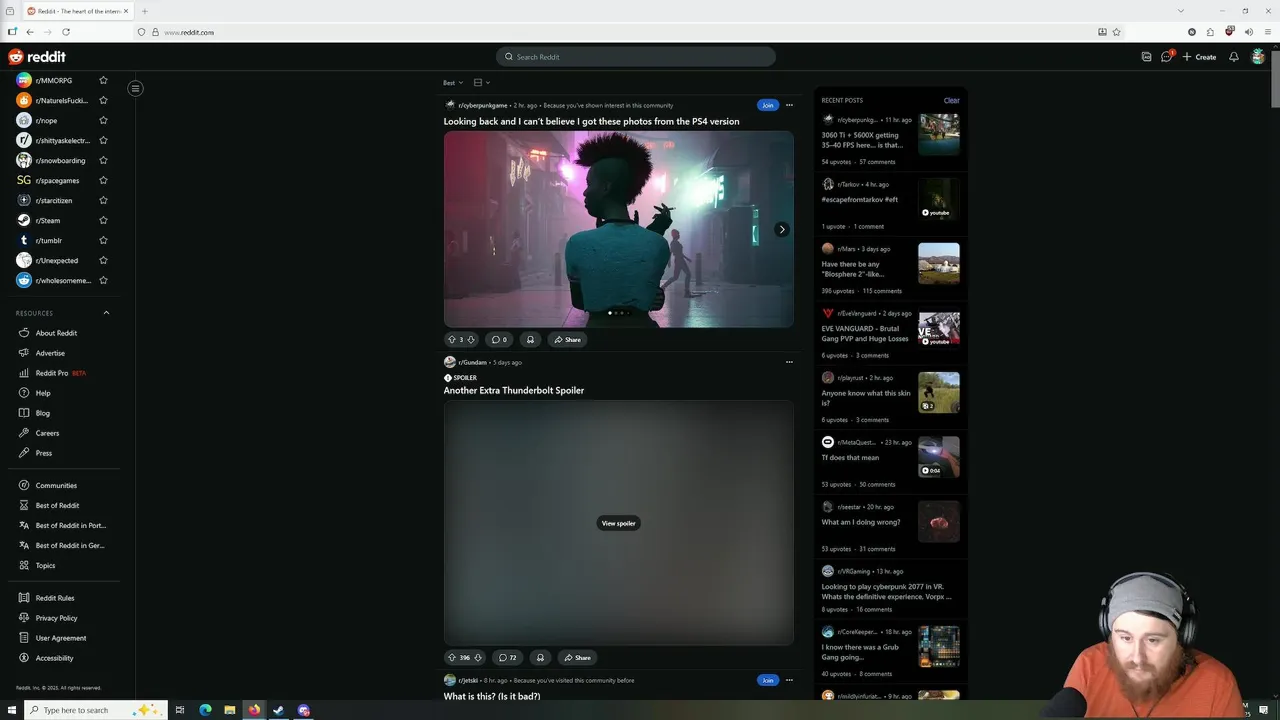The height and width of the screenshot is (720, 1280).
Task: Upvote the Extra Thunderbolt Spoiler post
Action: [451, 658]
